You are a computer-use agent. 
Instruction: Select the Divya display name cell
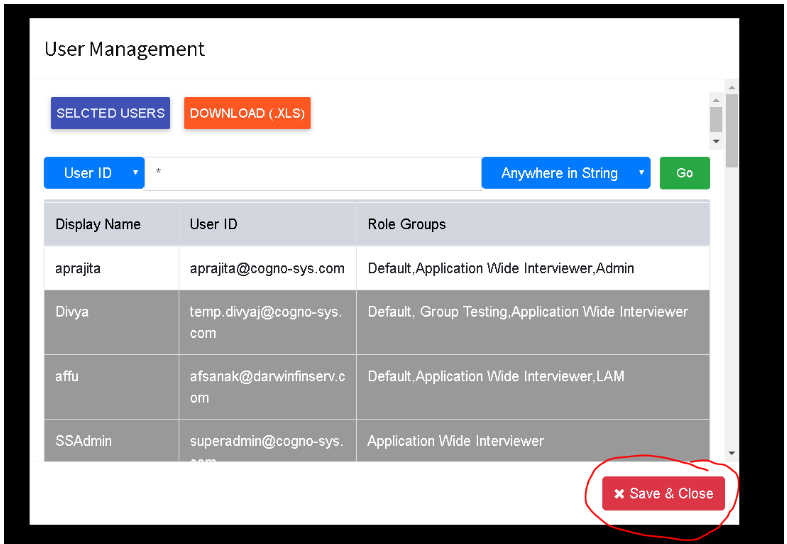tap(111, 322)
